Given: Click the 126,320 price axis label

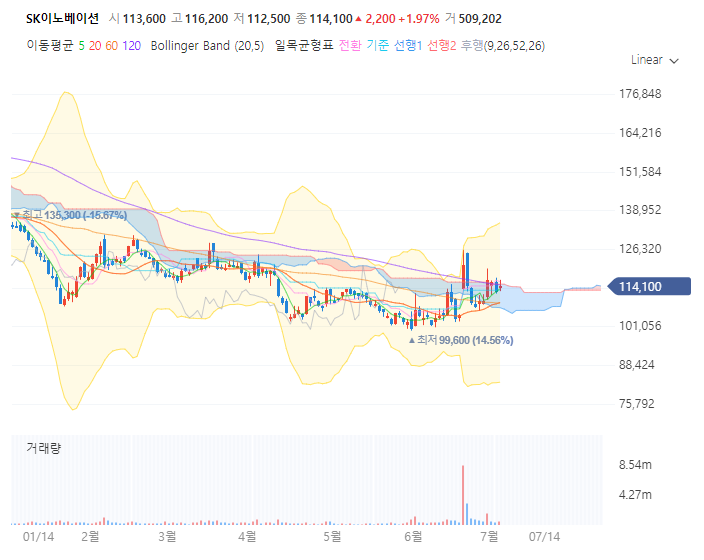Looking at the screenshot, I should pyautogui.click(x=640, y=249).
